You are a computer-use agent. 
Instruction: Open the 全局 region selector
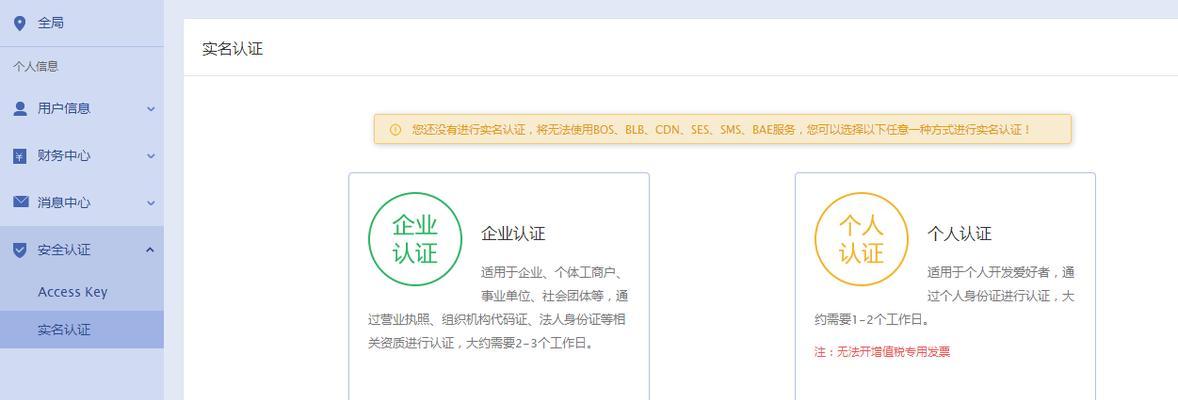tap(82, 23)
